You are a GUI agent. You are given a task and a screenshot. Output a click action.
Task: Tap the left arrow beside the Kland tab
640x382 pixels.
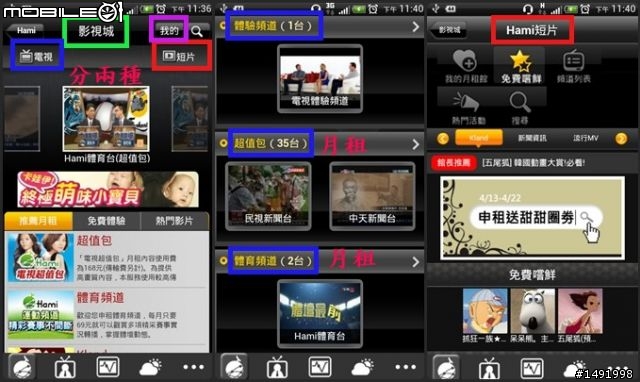(x=443, y=139)
